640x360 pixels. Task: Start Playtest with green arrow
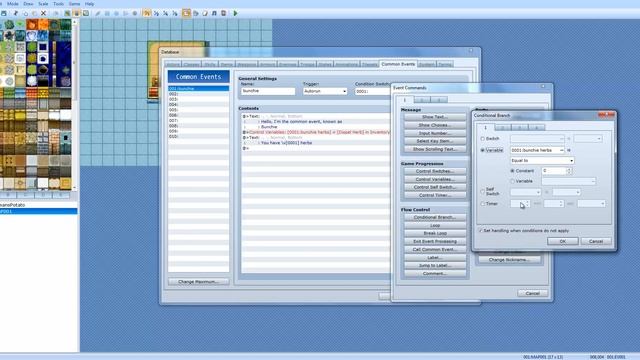point(236,13)
